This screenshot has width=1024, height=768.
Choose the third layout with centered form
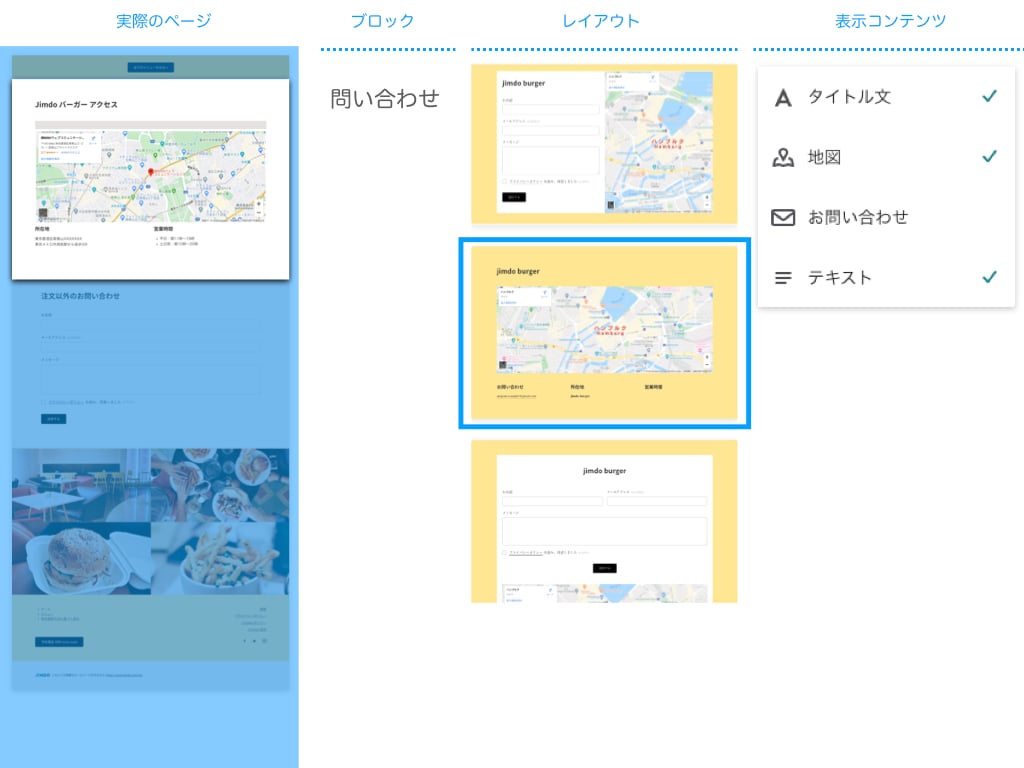pos(604,521)
